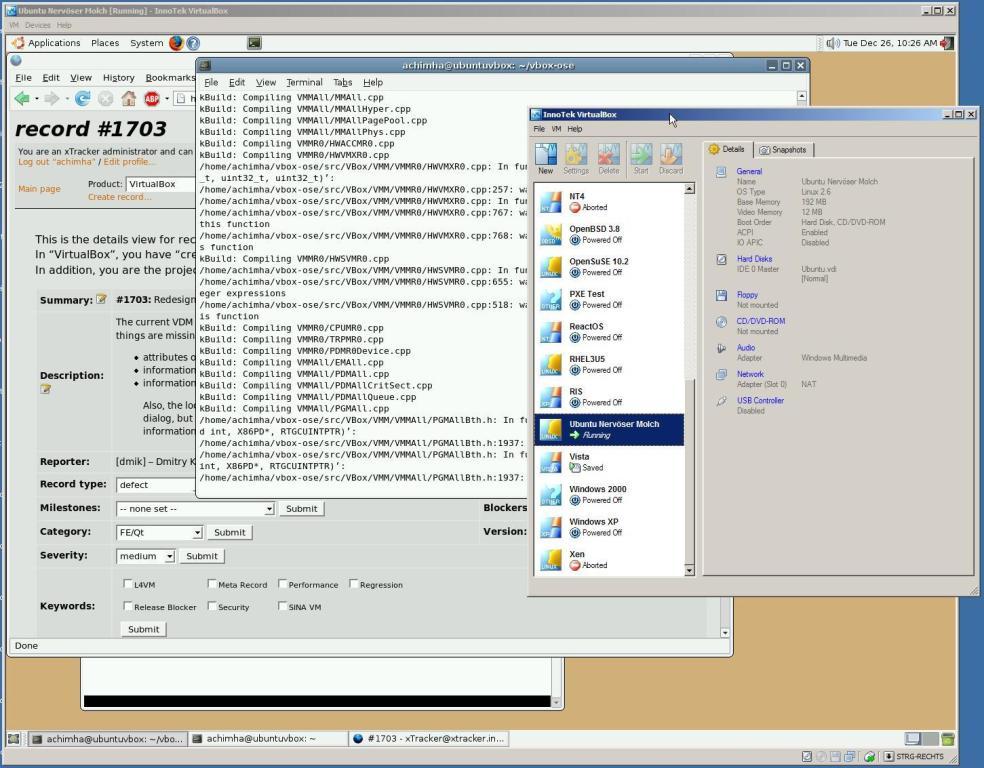984x768 pixels.
Task: Open the VM menu in InnoTek VirtualBox
Action: 556,129
